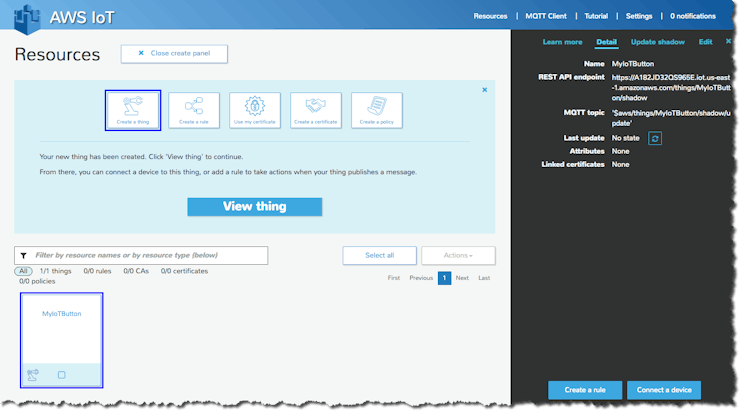Open the Actions dropdown
The width and height of the screenshot is (740, 411).
458,255
